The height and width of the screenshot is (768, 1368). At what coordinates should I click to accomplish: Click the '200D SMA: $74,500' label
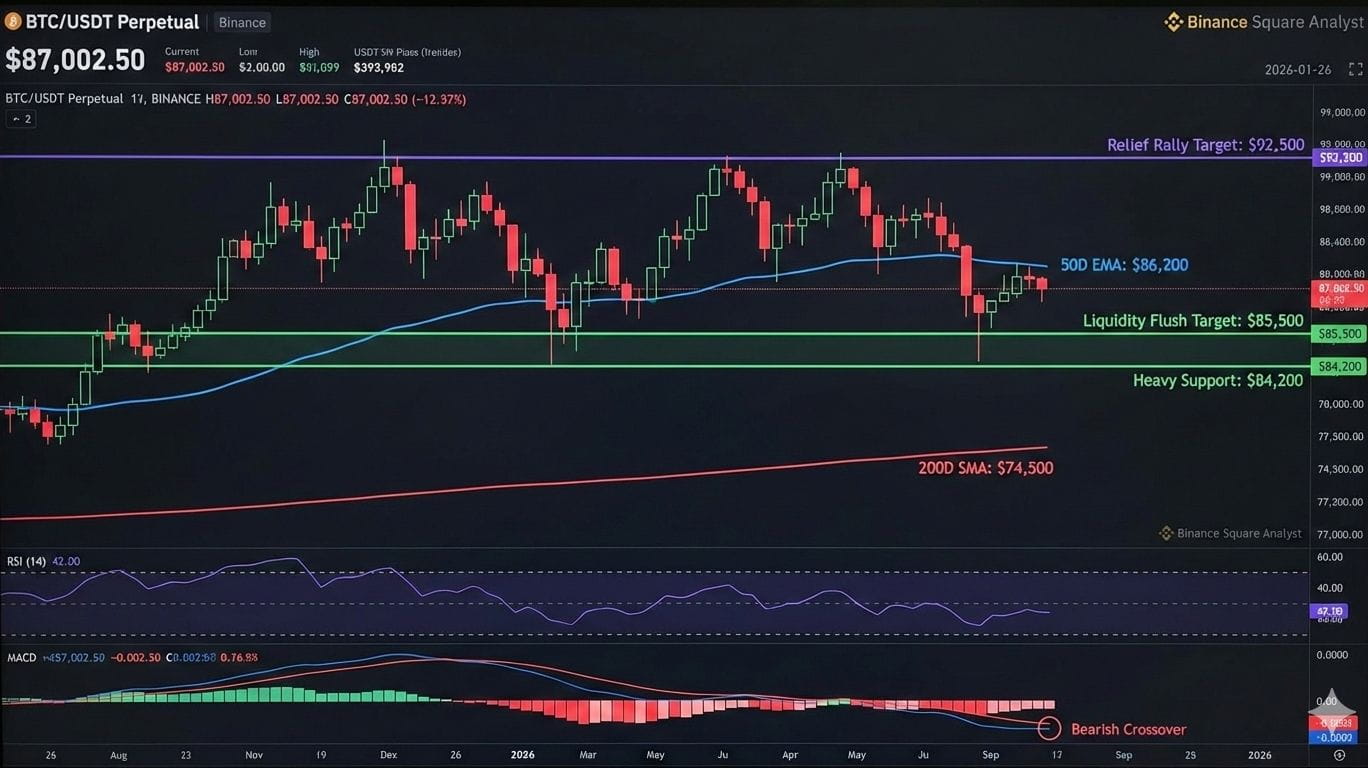click(985, 468)
